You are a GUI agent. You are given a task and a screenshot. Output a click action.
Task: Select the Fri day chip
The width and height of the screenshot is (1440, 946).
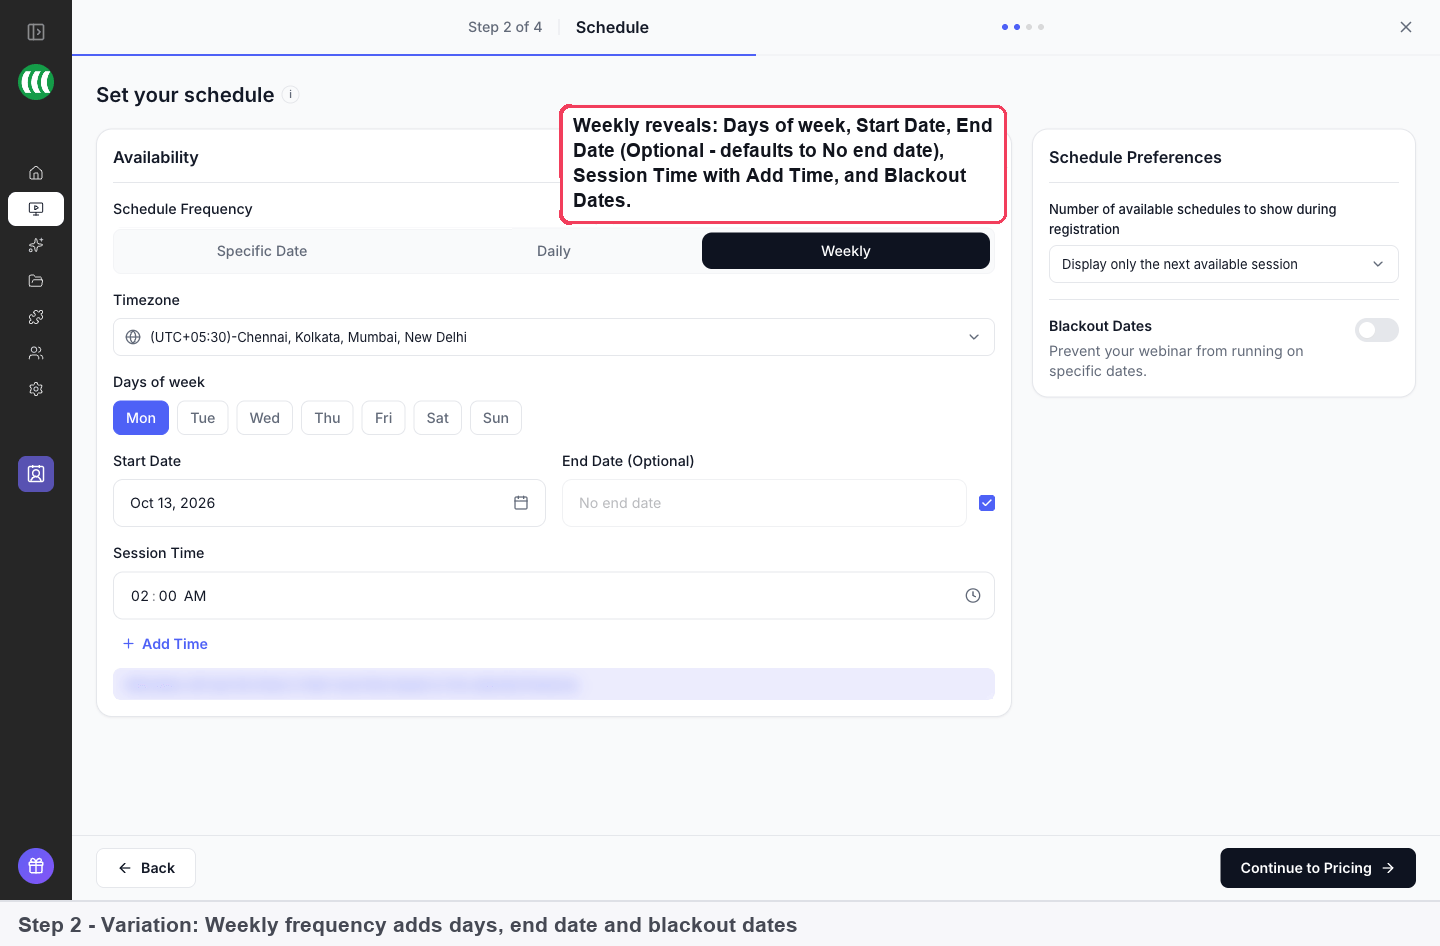(x=383, y=418)
